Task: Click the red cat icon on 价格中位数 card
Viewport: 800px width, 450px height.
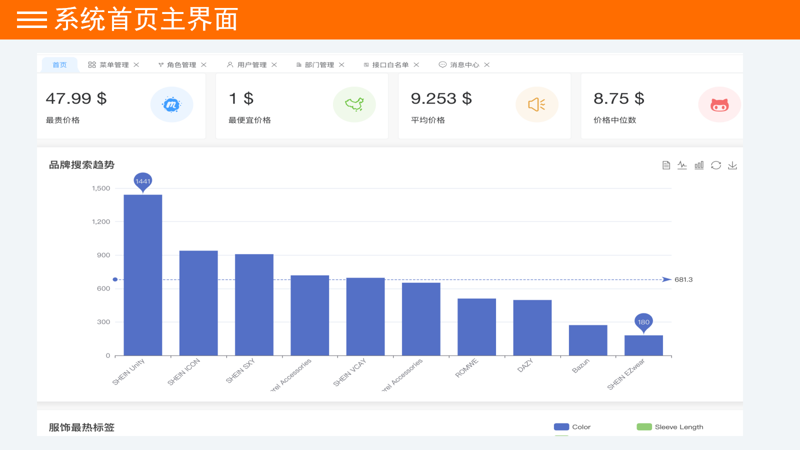Action: point(719,105)
